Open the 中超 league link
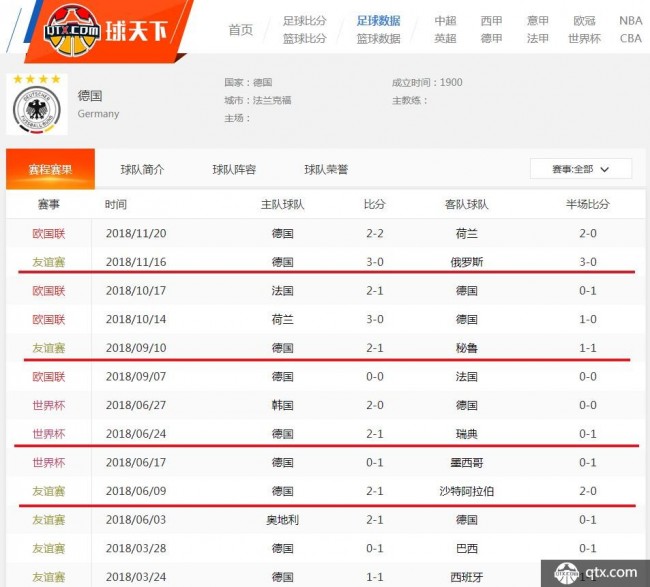The height and width of the screenshot is (587, 650). coord(445,21)
